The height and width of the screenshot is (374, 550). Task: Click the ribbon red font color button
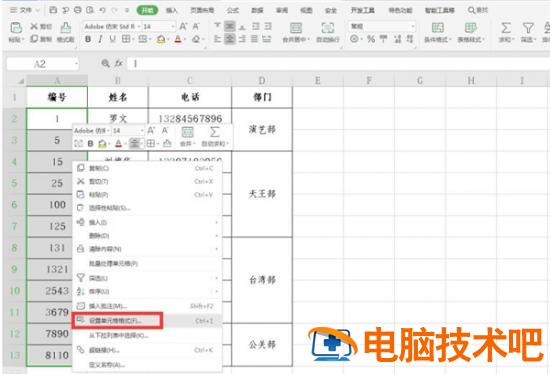(x=178, y=39)
